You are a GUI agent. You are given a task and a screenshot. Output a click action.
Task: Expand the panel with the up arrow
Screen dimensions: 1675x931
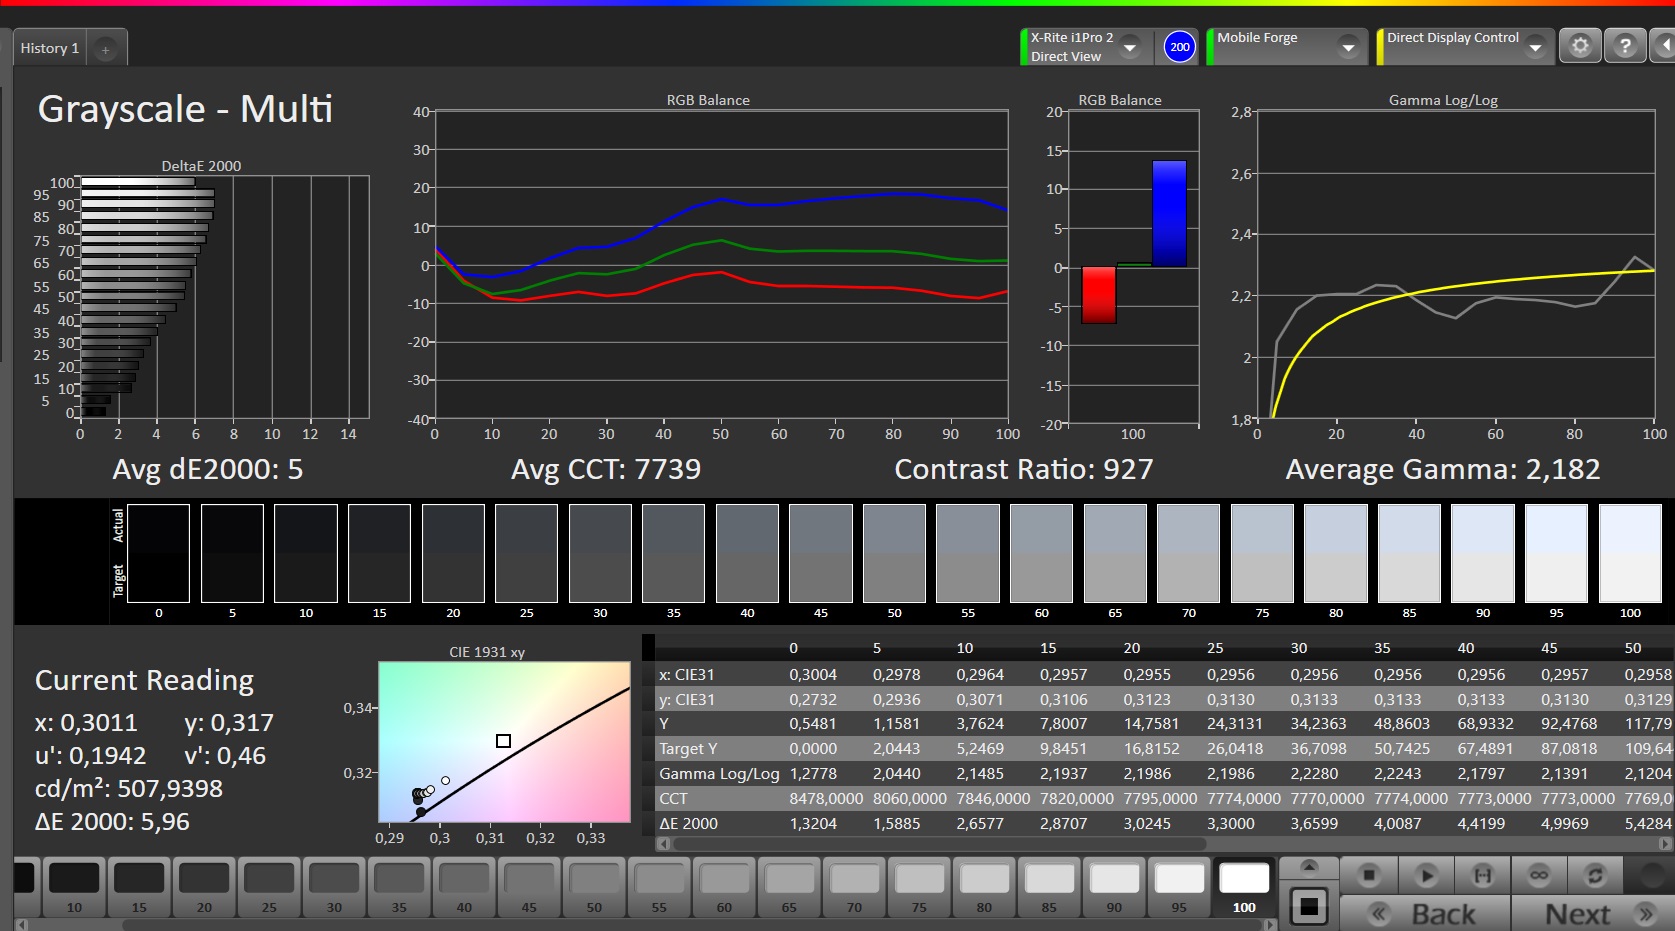[x=1308, y=866]
